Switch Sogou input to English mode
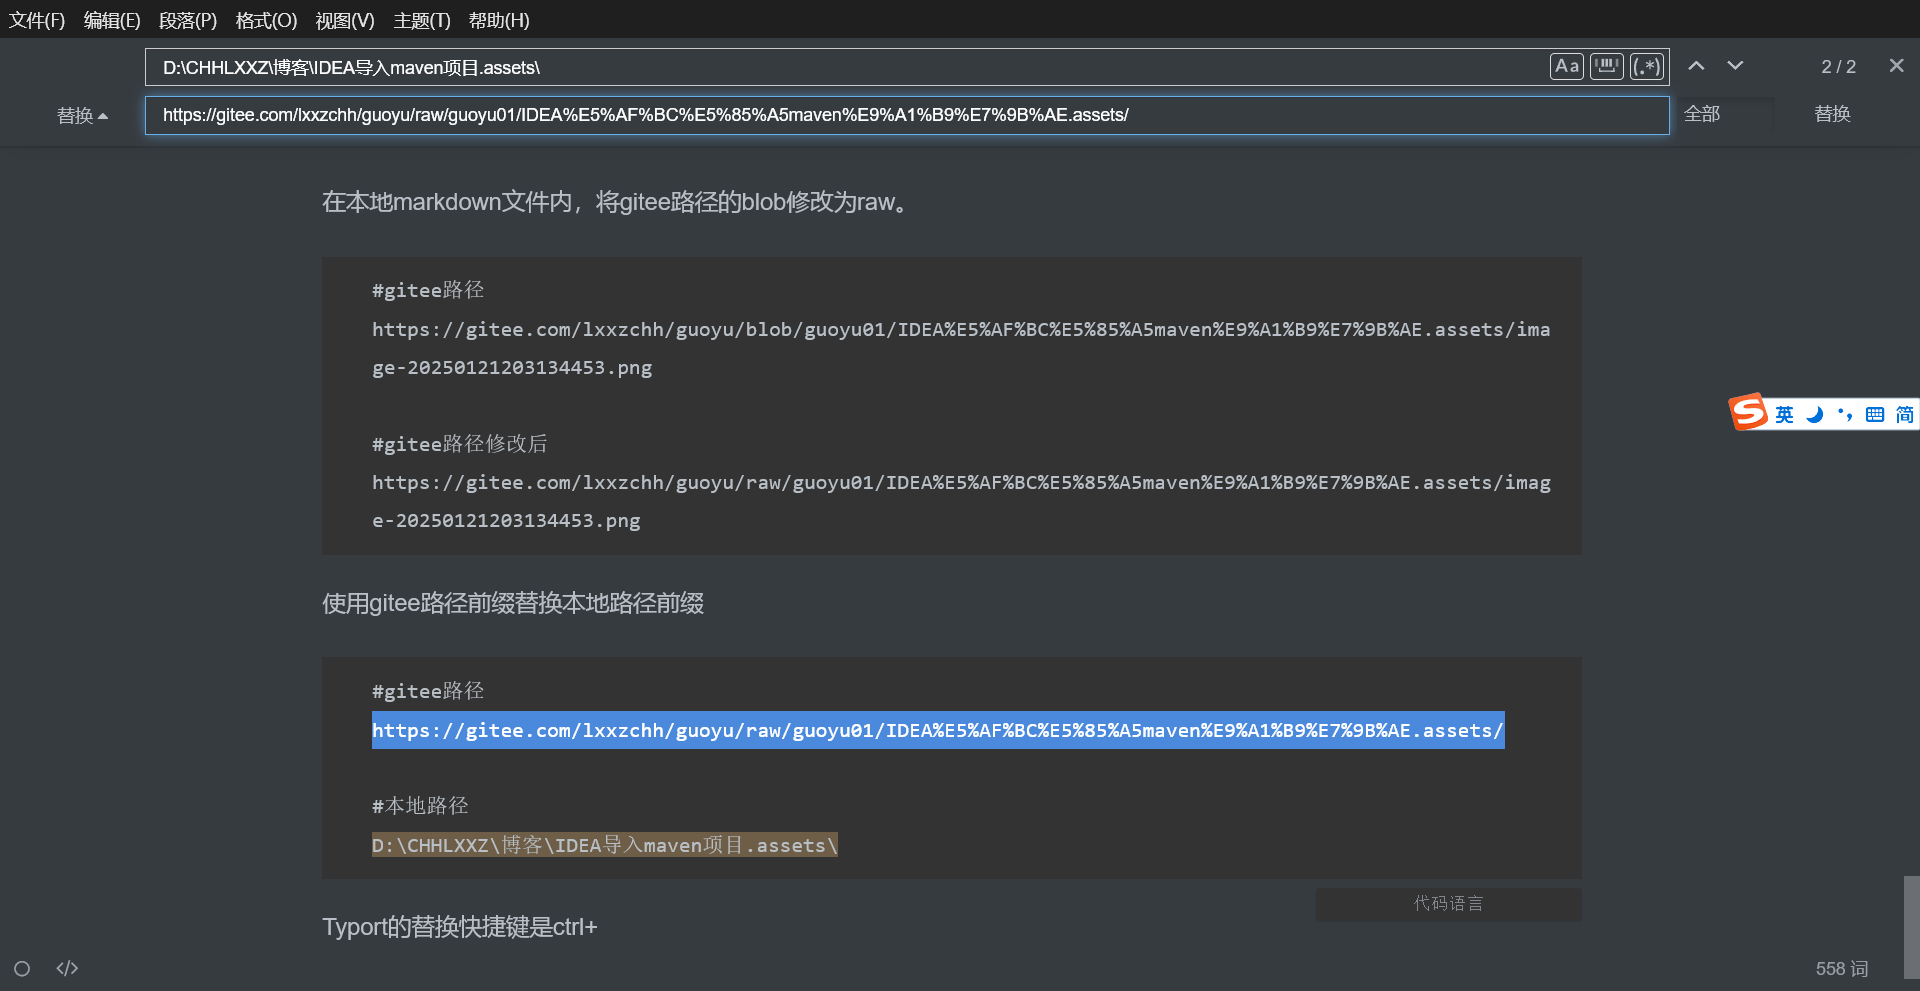 (1783, 413)
